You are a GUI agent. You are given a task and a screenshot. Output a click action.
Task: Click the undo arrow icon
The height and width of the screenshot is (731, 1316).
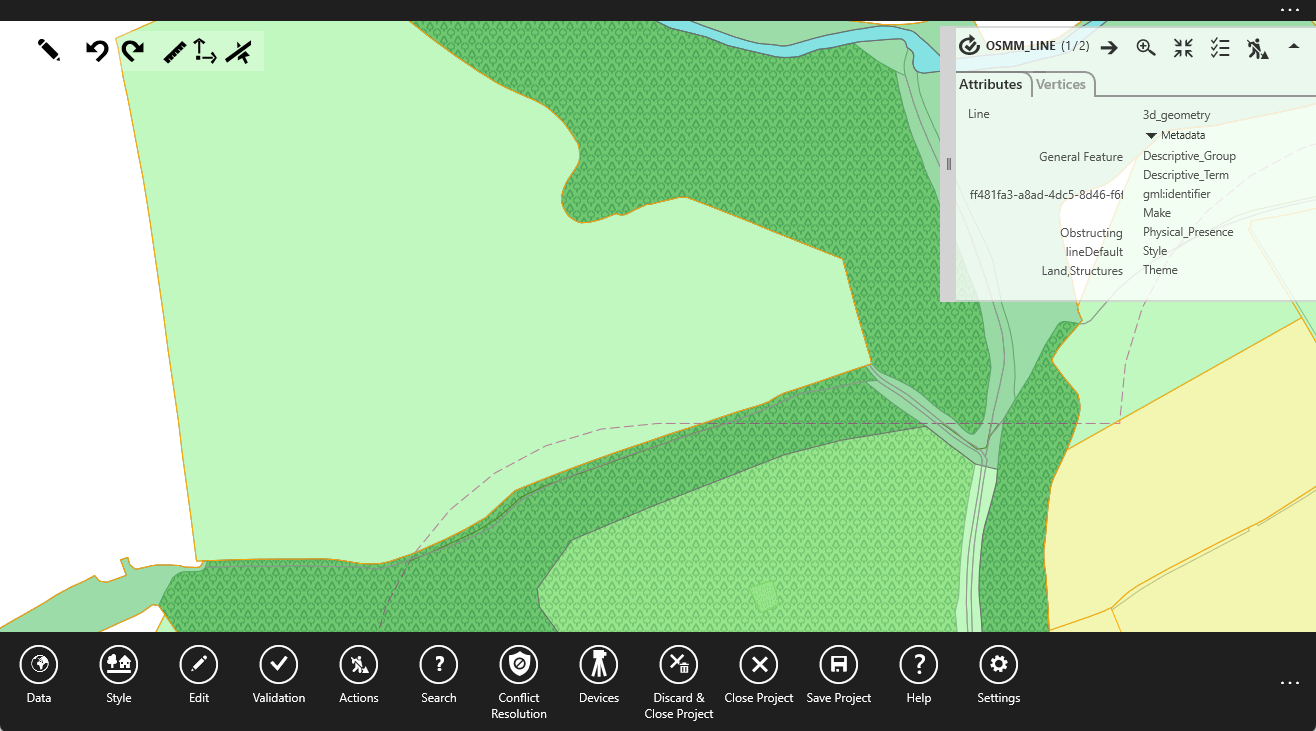[x=96, y=51]
